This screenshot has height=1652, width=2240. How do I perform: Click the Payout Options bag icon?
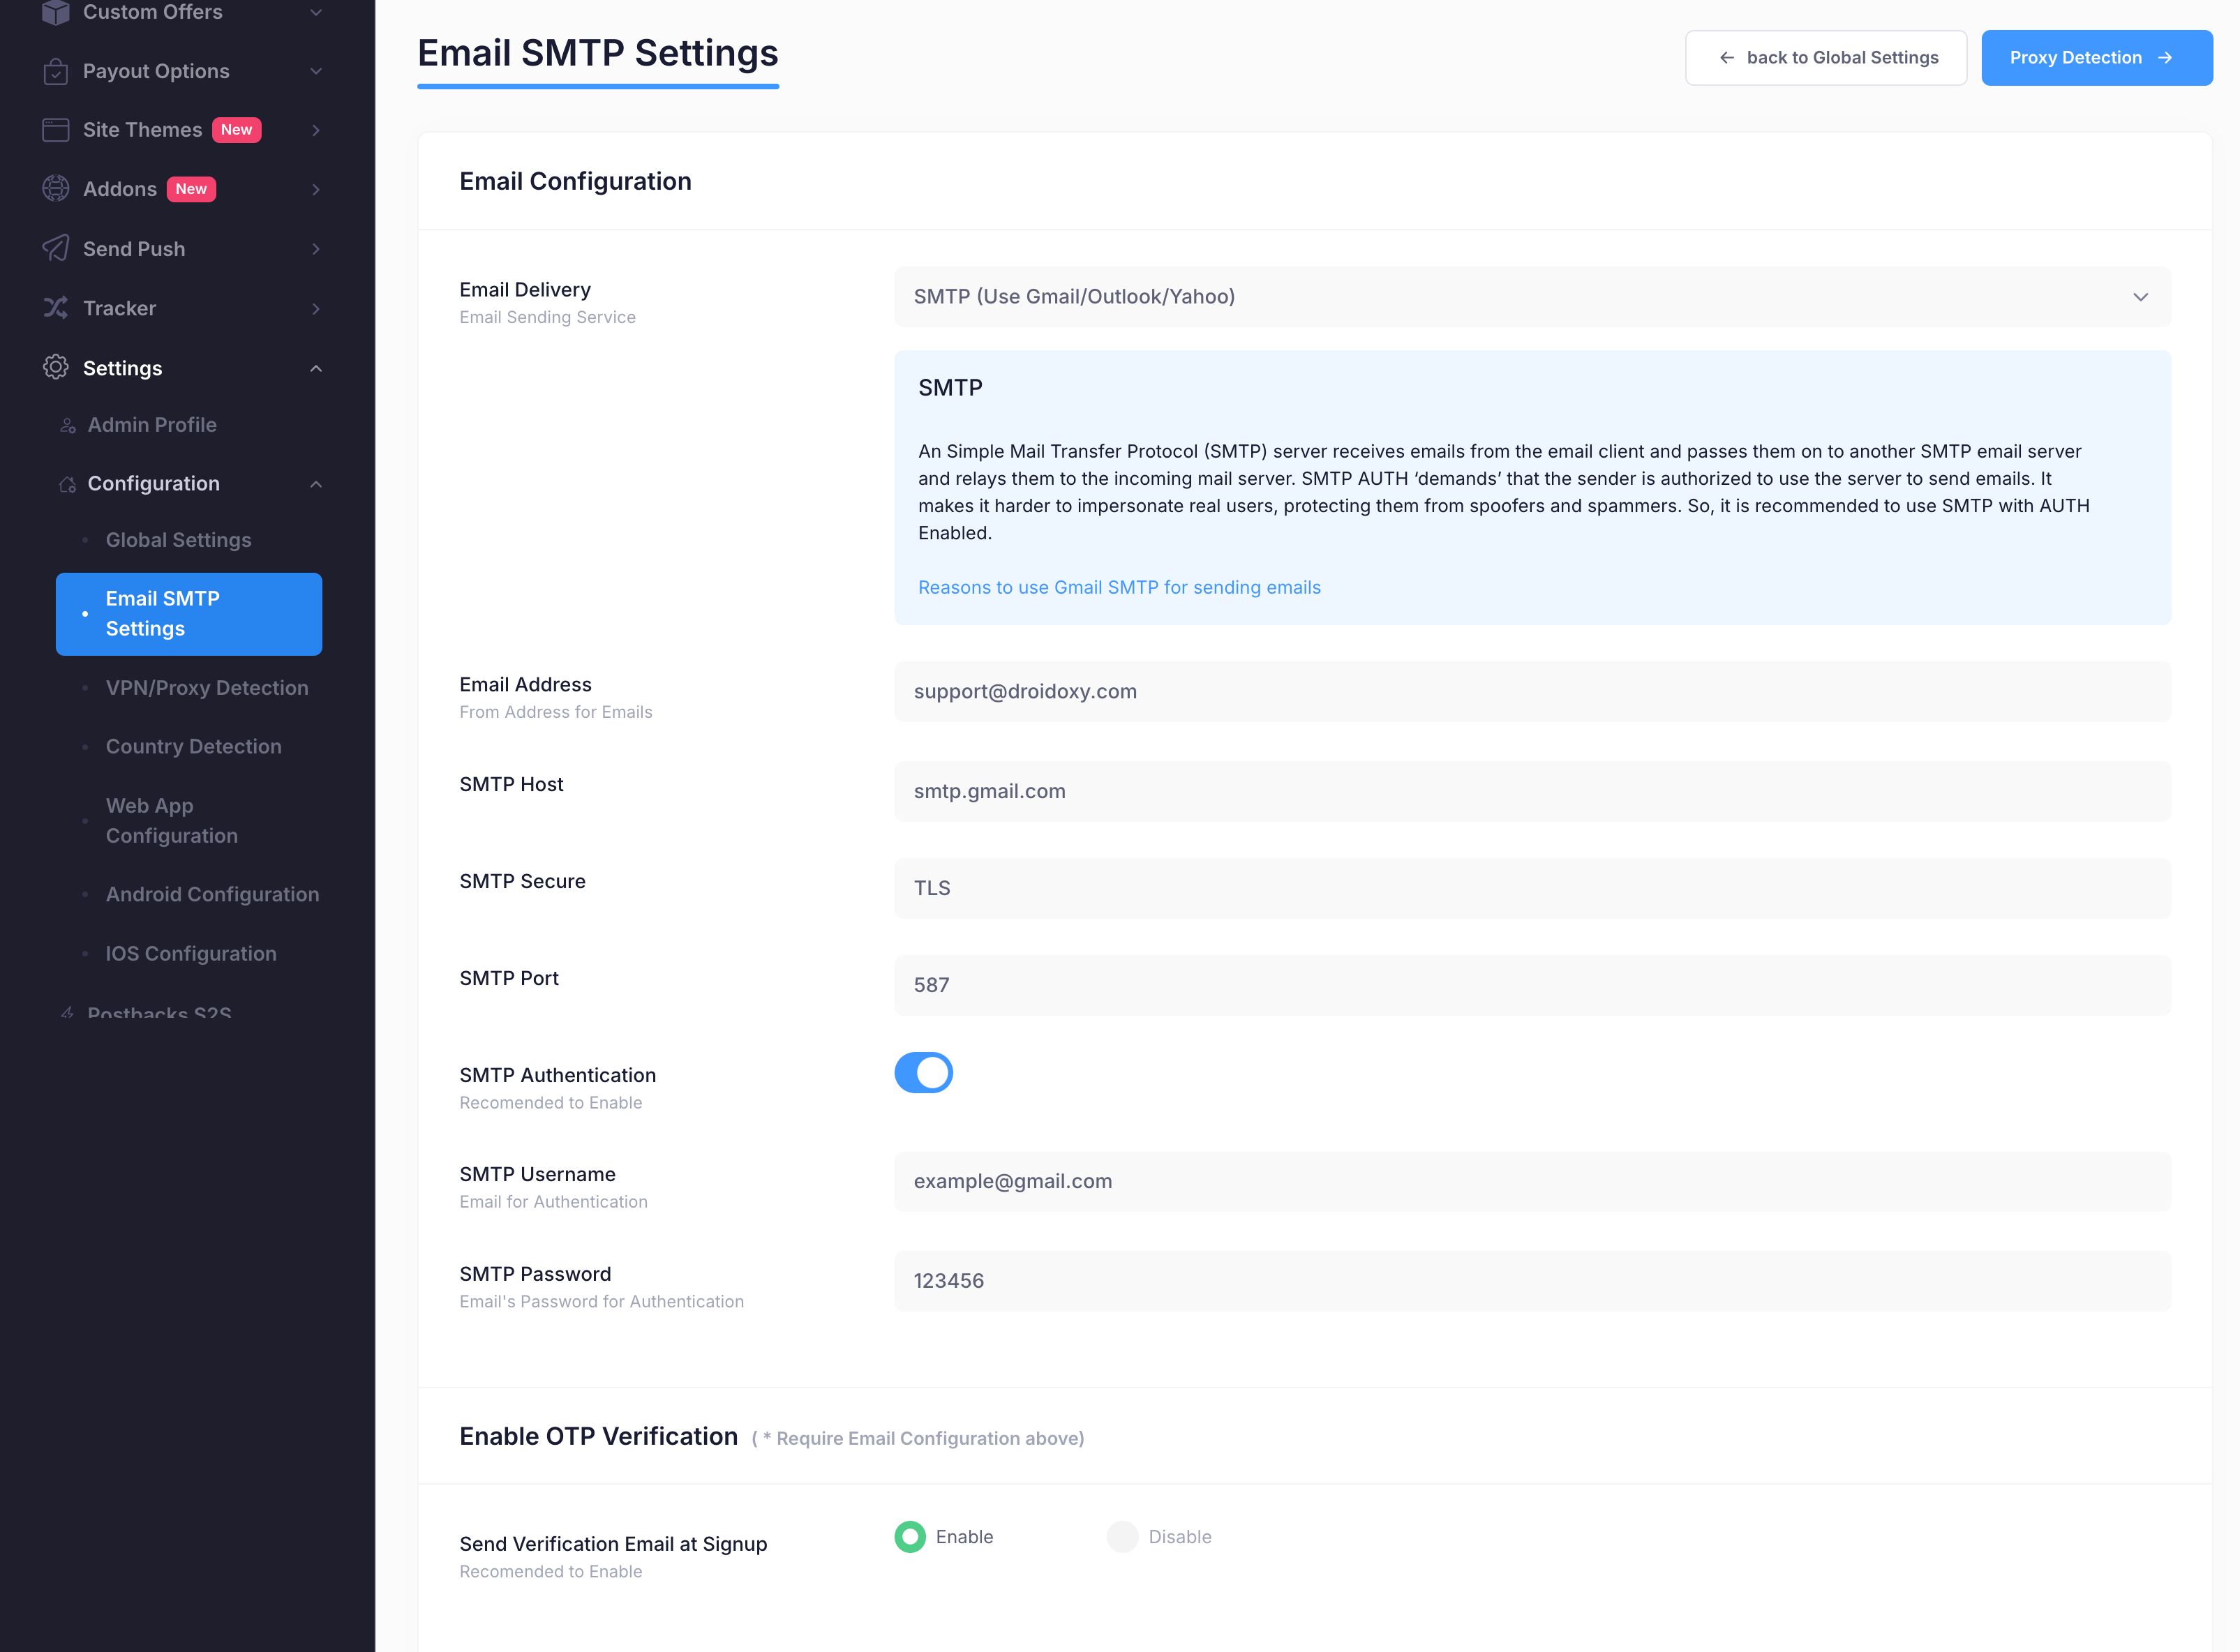click(56, 71)
